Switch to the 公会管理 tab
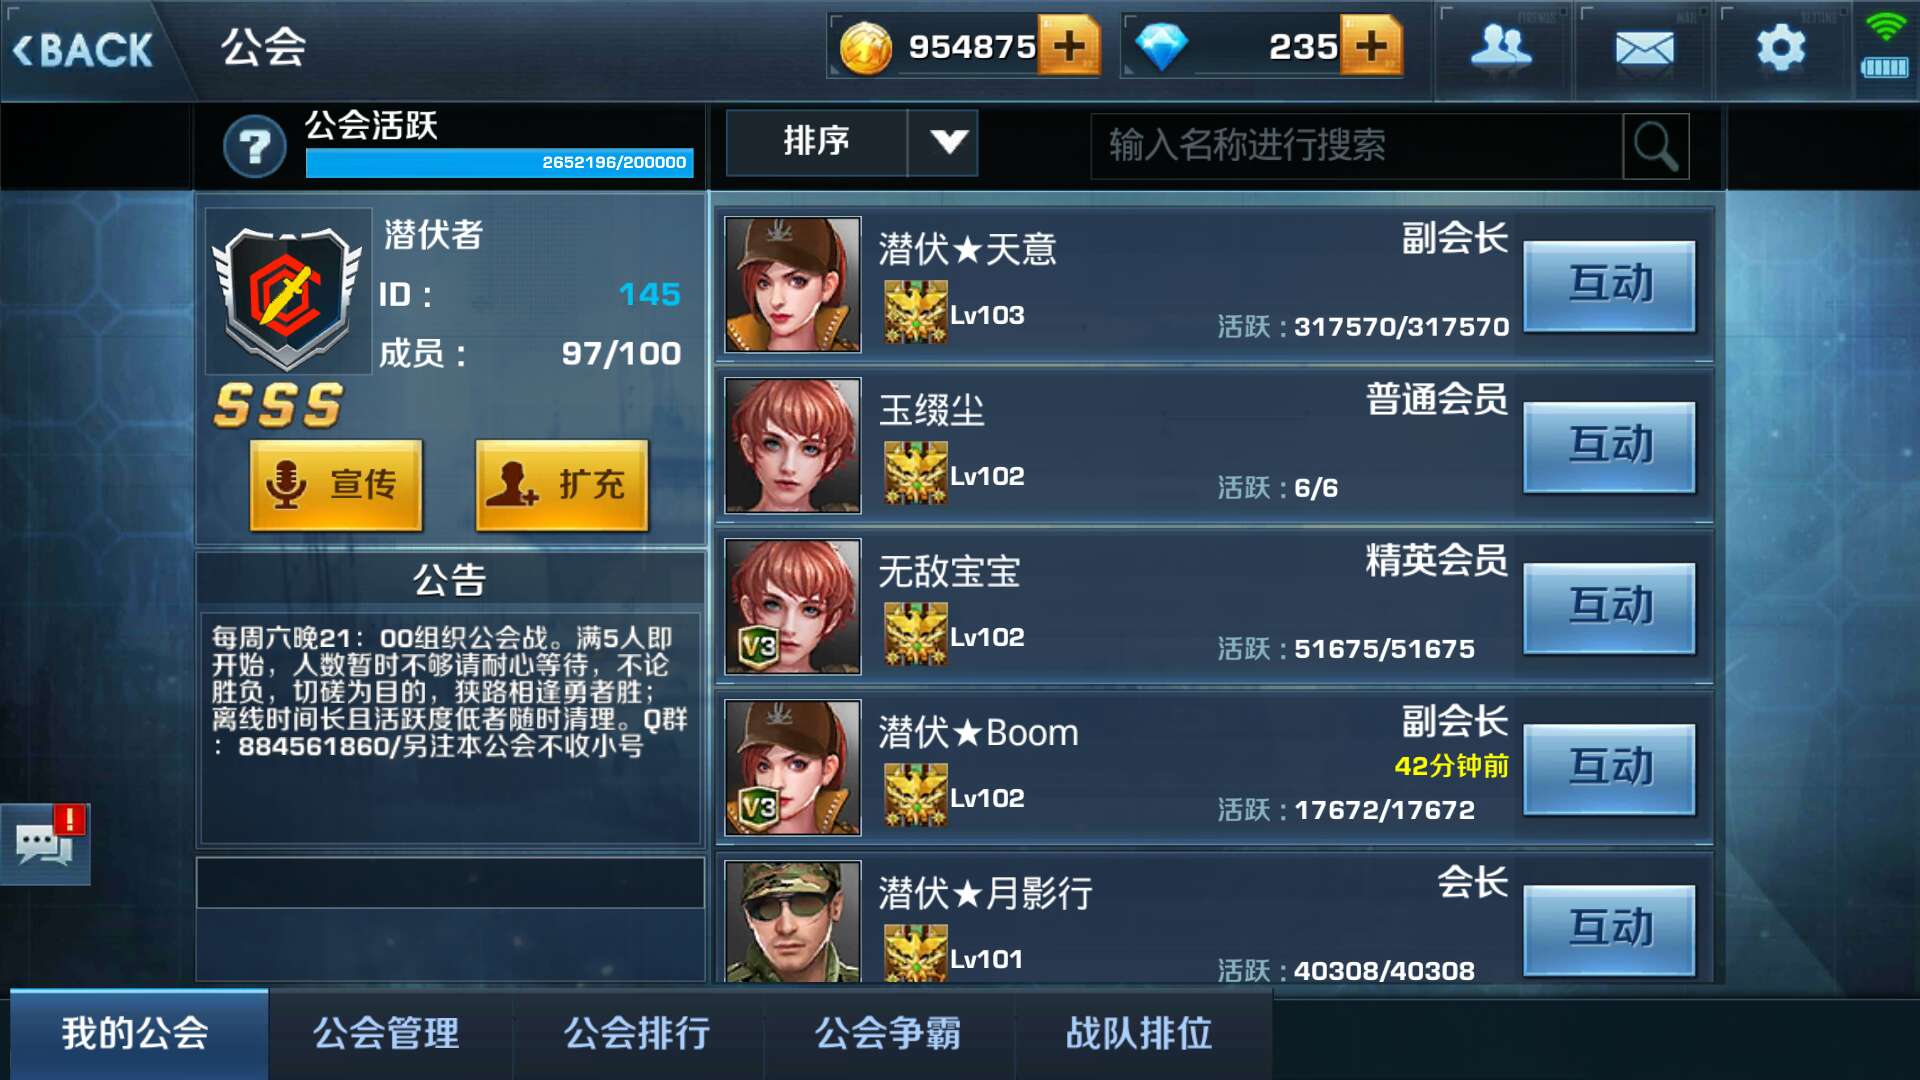 pyautogui.click(x=388, y=1033)
